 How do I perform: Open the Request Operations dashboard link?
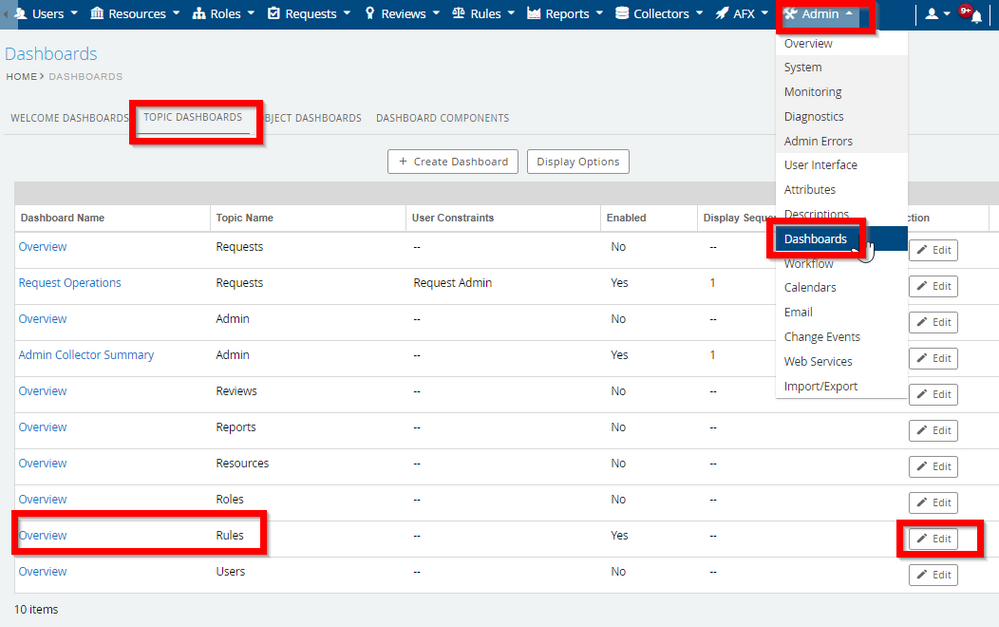coord(70,283)
